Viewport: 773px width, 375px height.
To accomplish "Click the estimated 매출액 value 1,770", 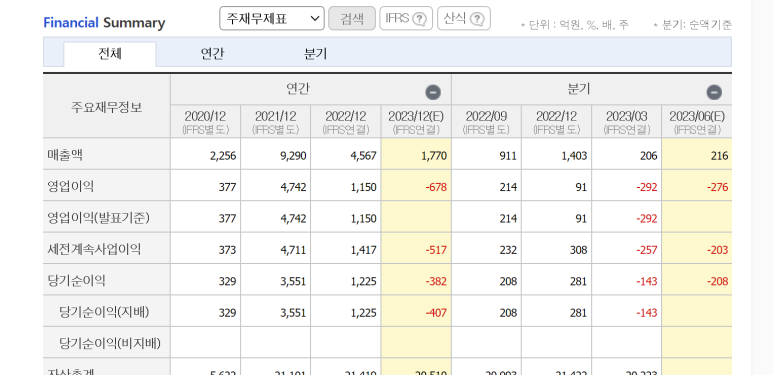I will tap(434, 156).
